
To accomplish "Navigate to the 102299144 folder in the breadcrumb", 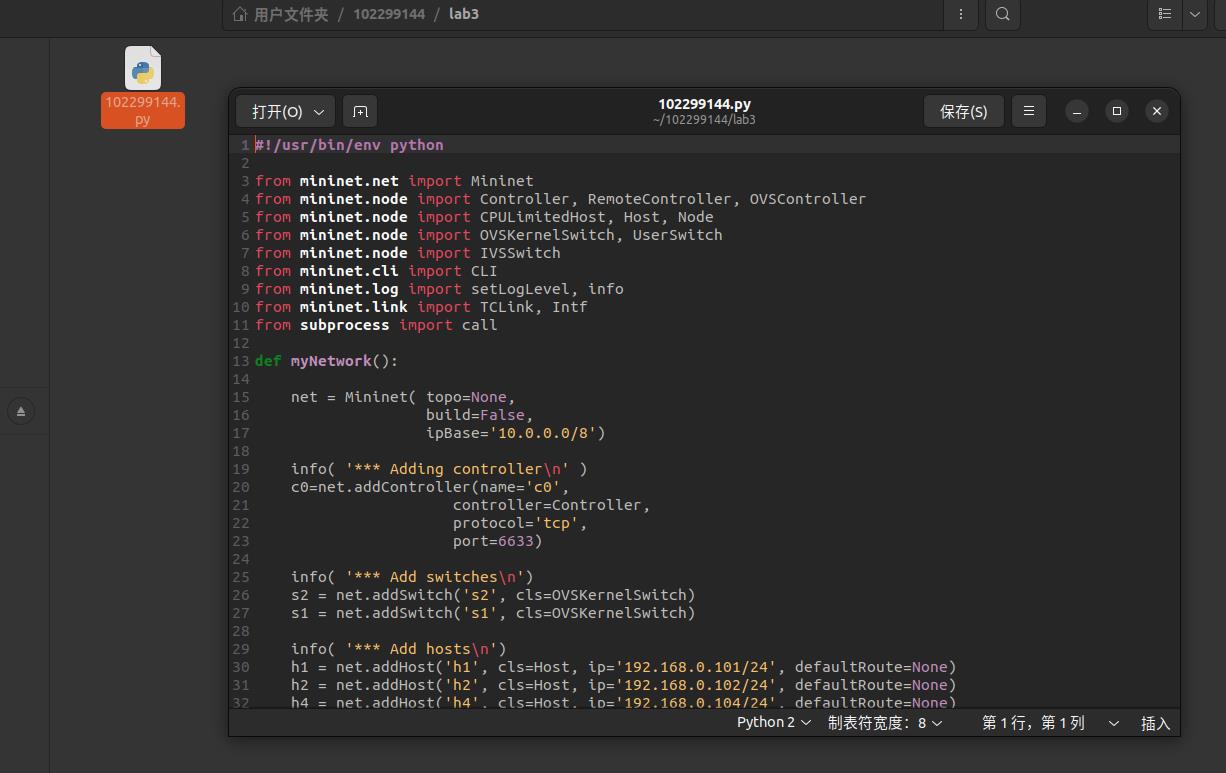I will pyautogui.click(x=389, y=14).
